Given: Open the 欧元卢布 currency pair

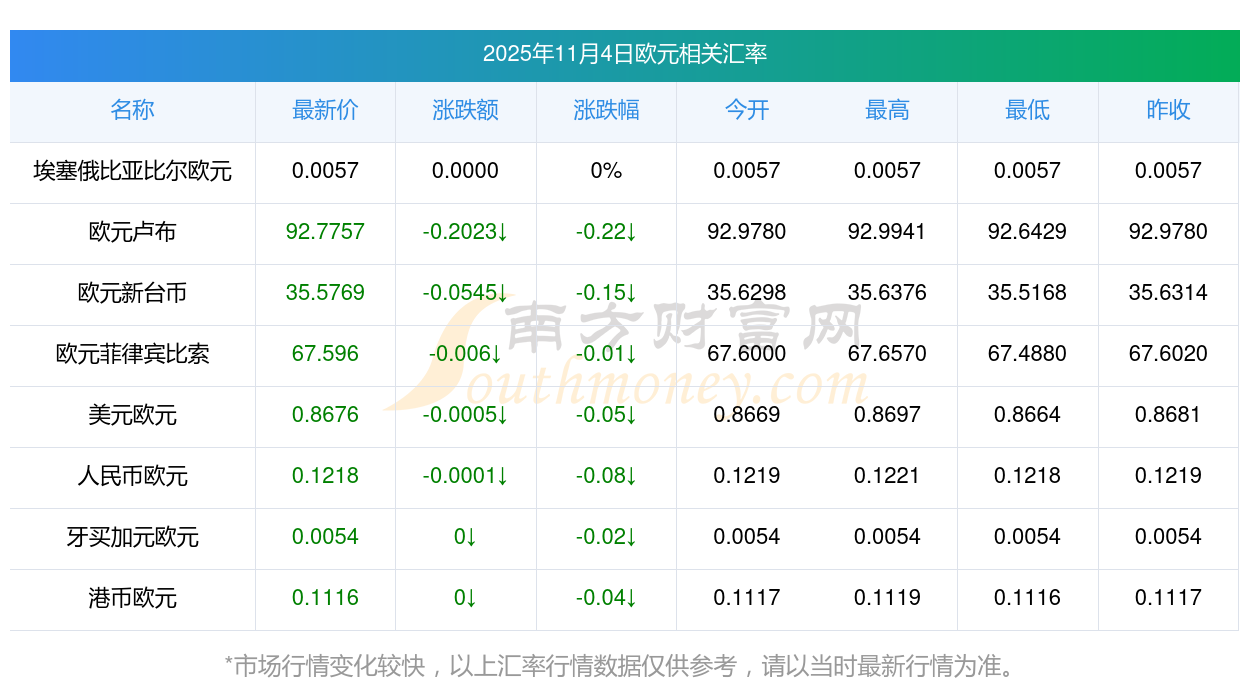Looking at the screenshot, I should click(x=132, y=233).
